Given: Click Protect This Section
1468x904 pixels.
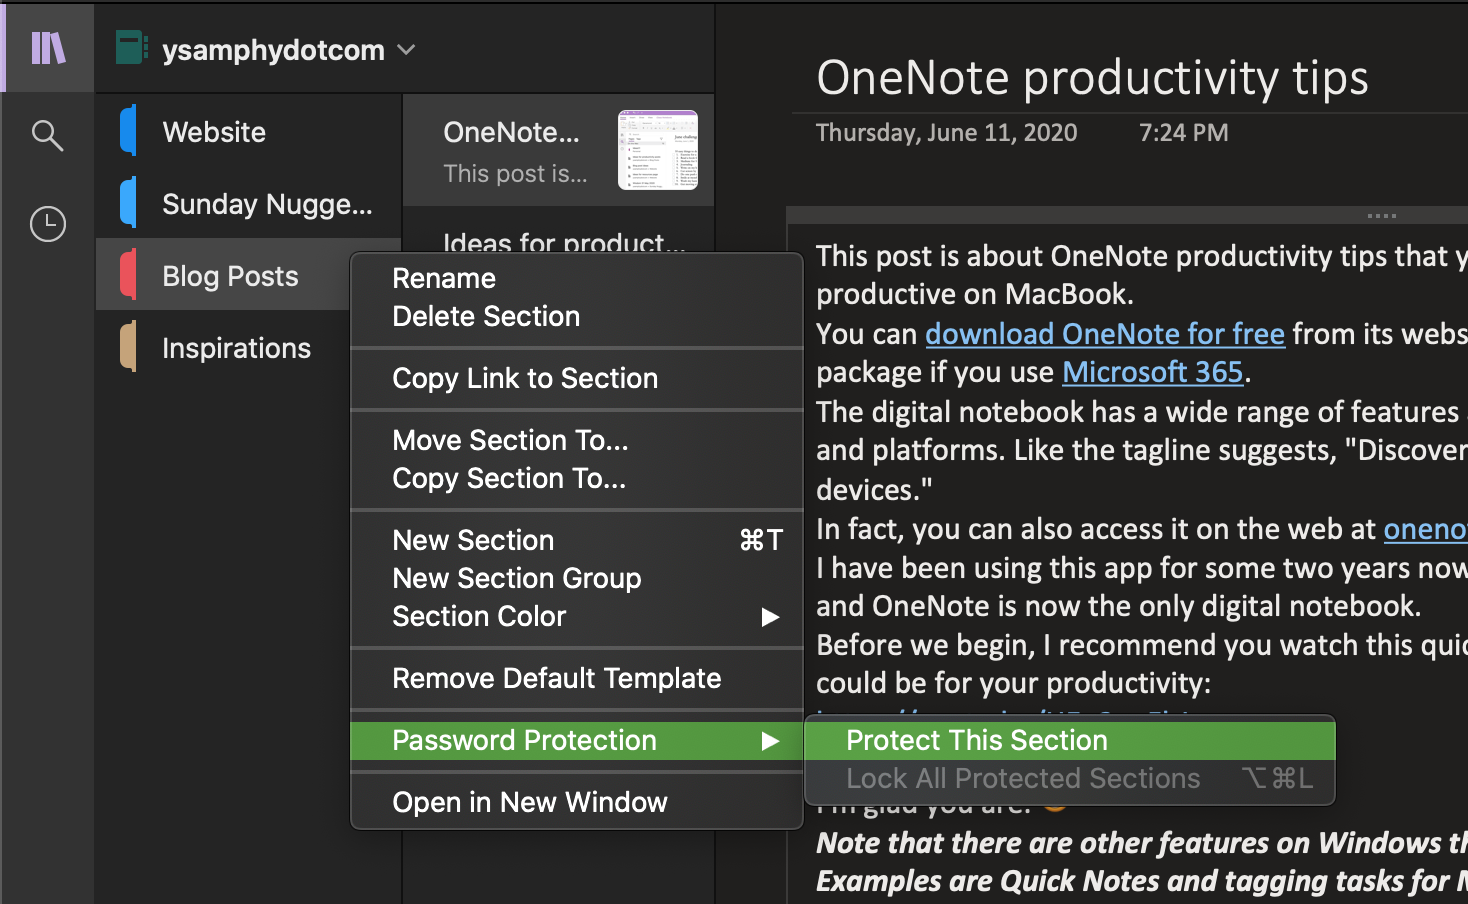Looking at the screenshot, I should [x=1070, y=740].
